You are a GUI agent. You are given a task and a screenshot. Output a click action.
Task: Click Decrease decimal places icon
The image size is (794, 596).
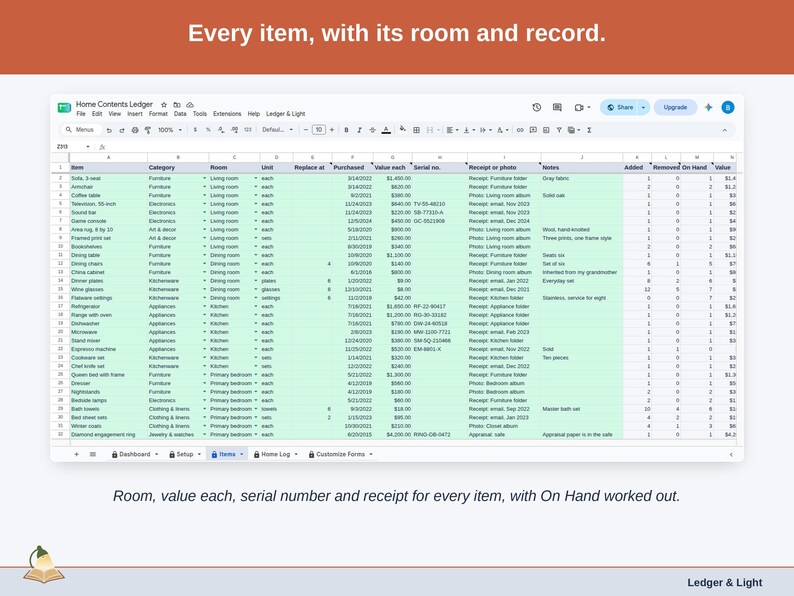[221, 130]
